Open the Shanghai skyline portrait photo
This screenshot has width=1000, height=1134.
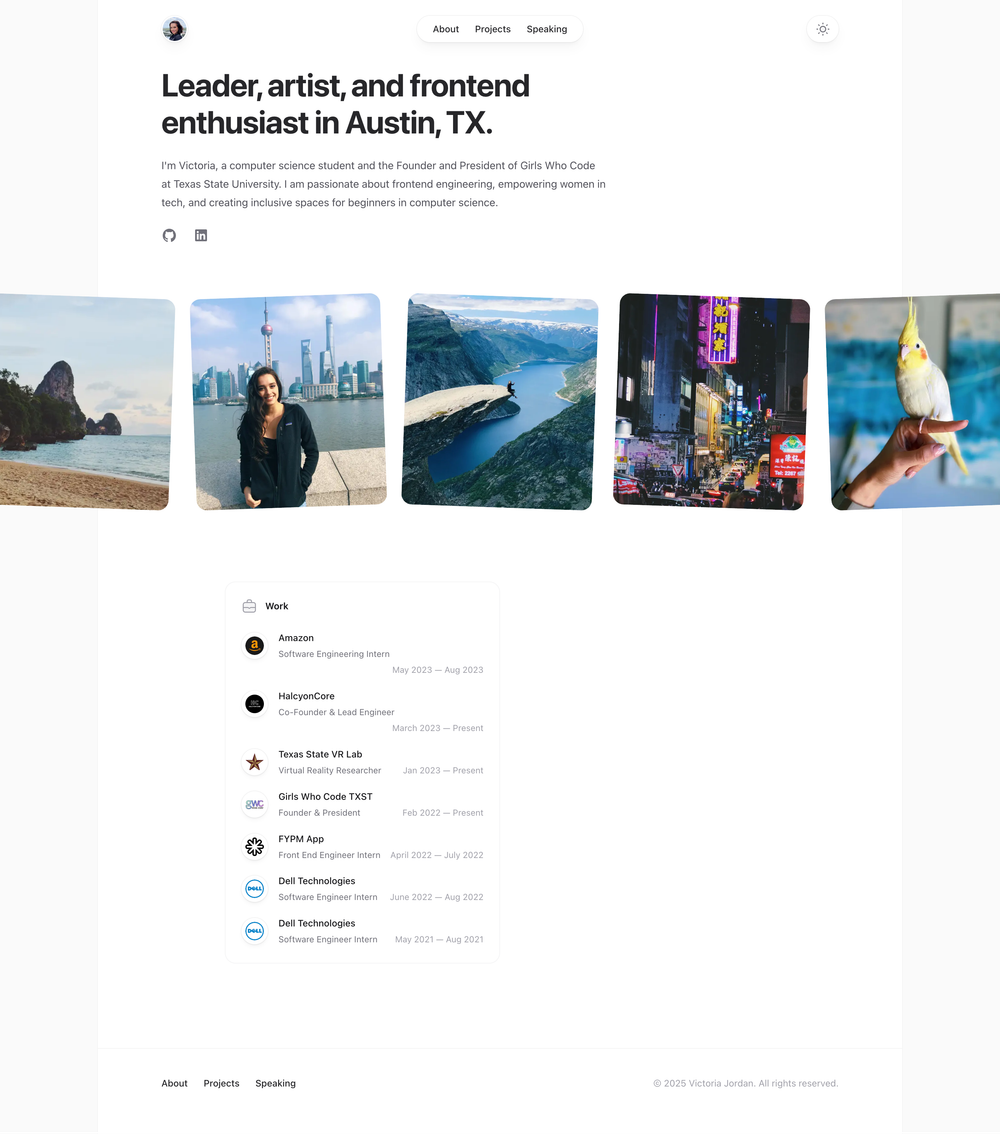[x=289, y=401]
